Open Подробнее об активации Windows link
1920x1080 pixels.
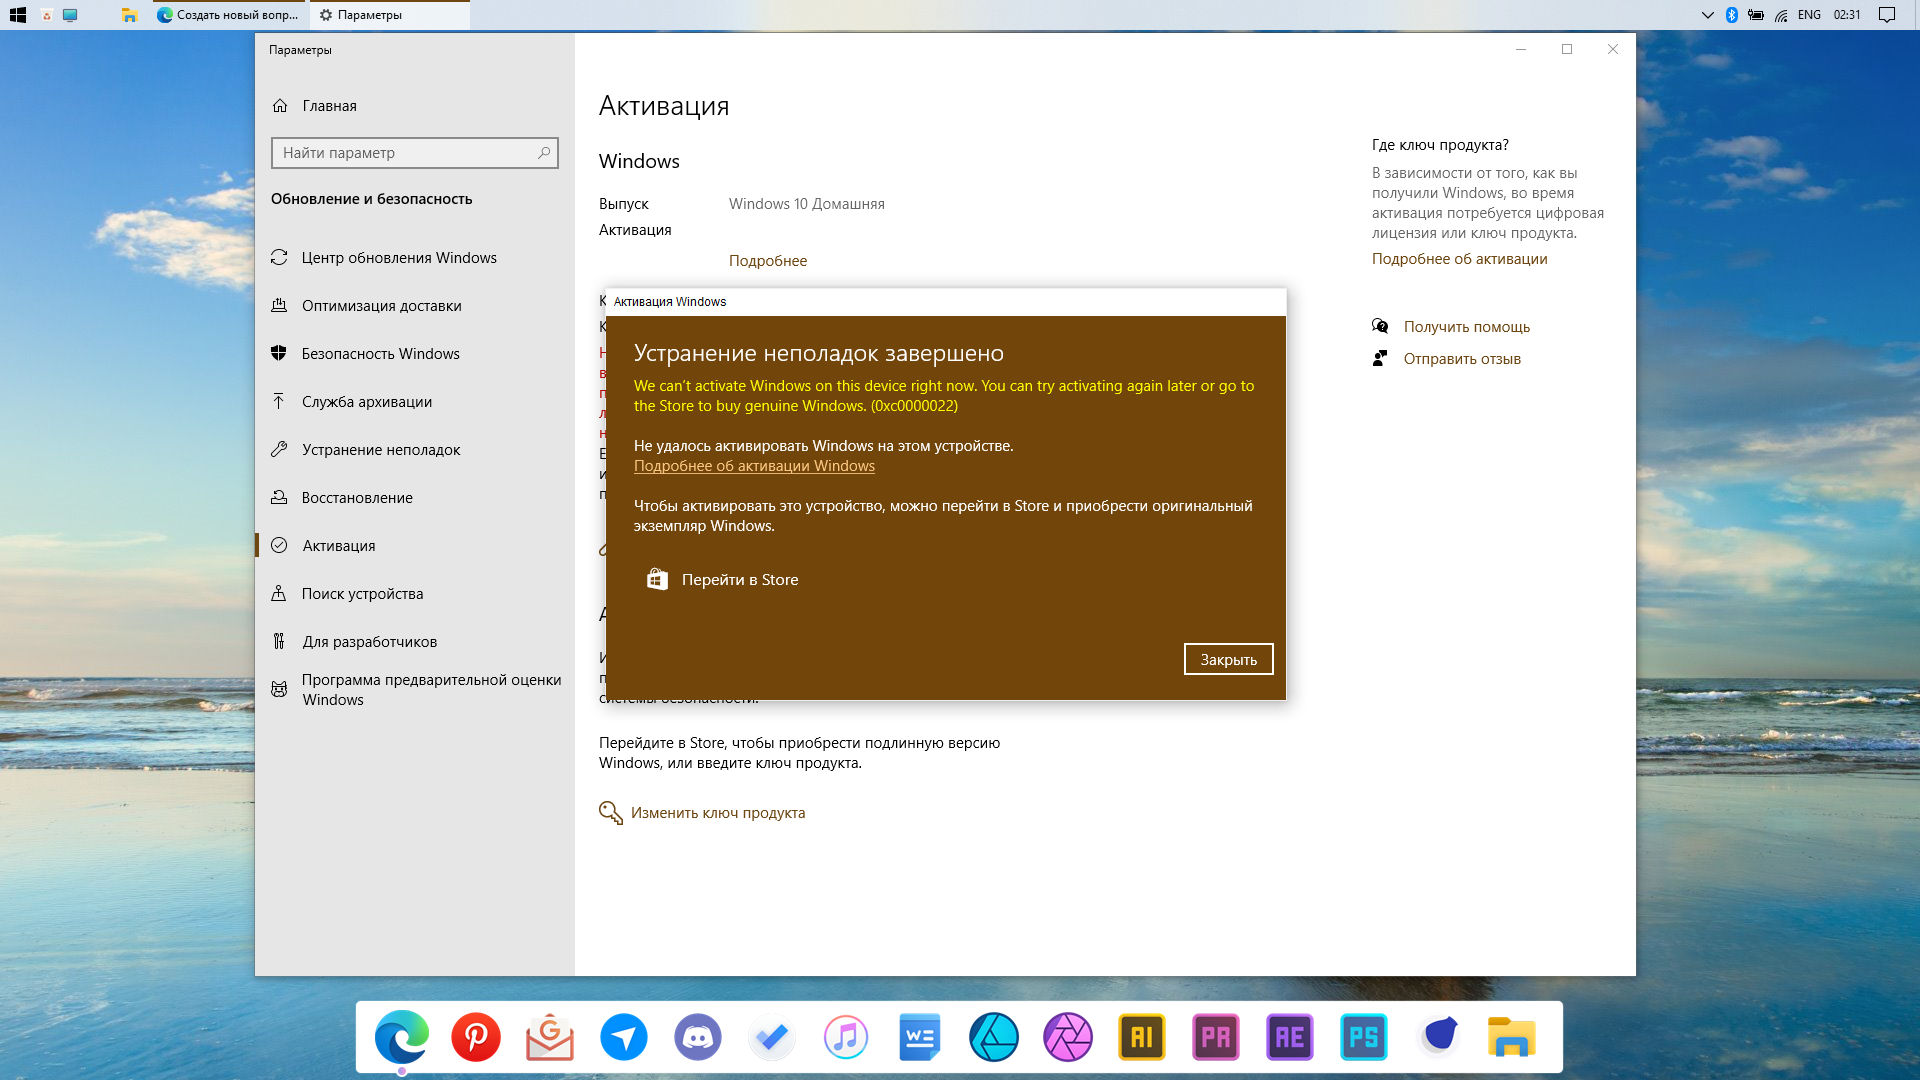pyautogui.click(x=753, y=465)
